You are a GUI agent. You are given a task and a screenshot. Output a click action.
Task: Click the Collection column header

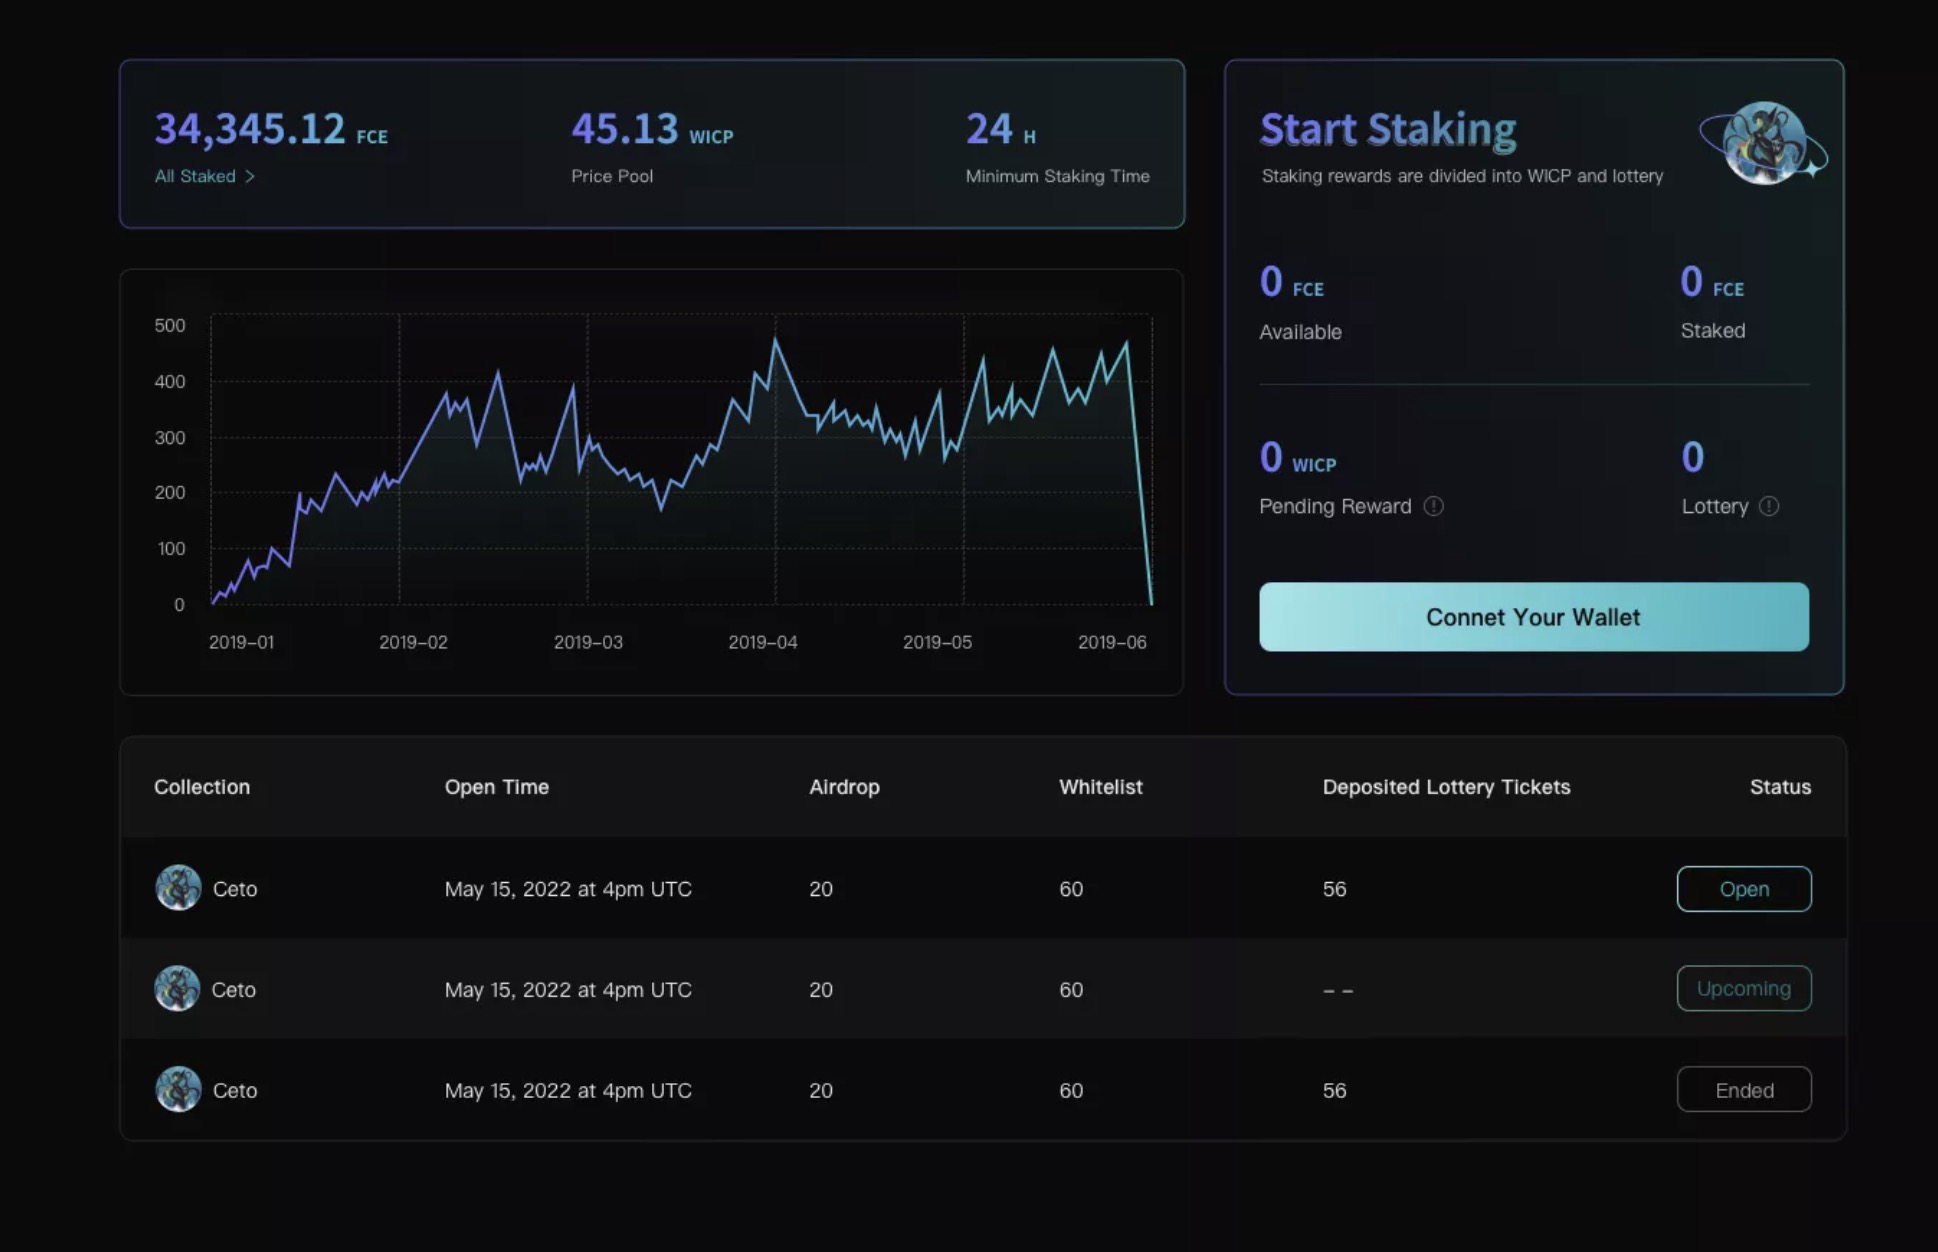coord(202,787)
